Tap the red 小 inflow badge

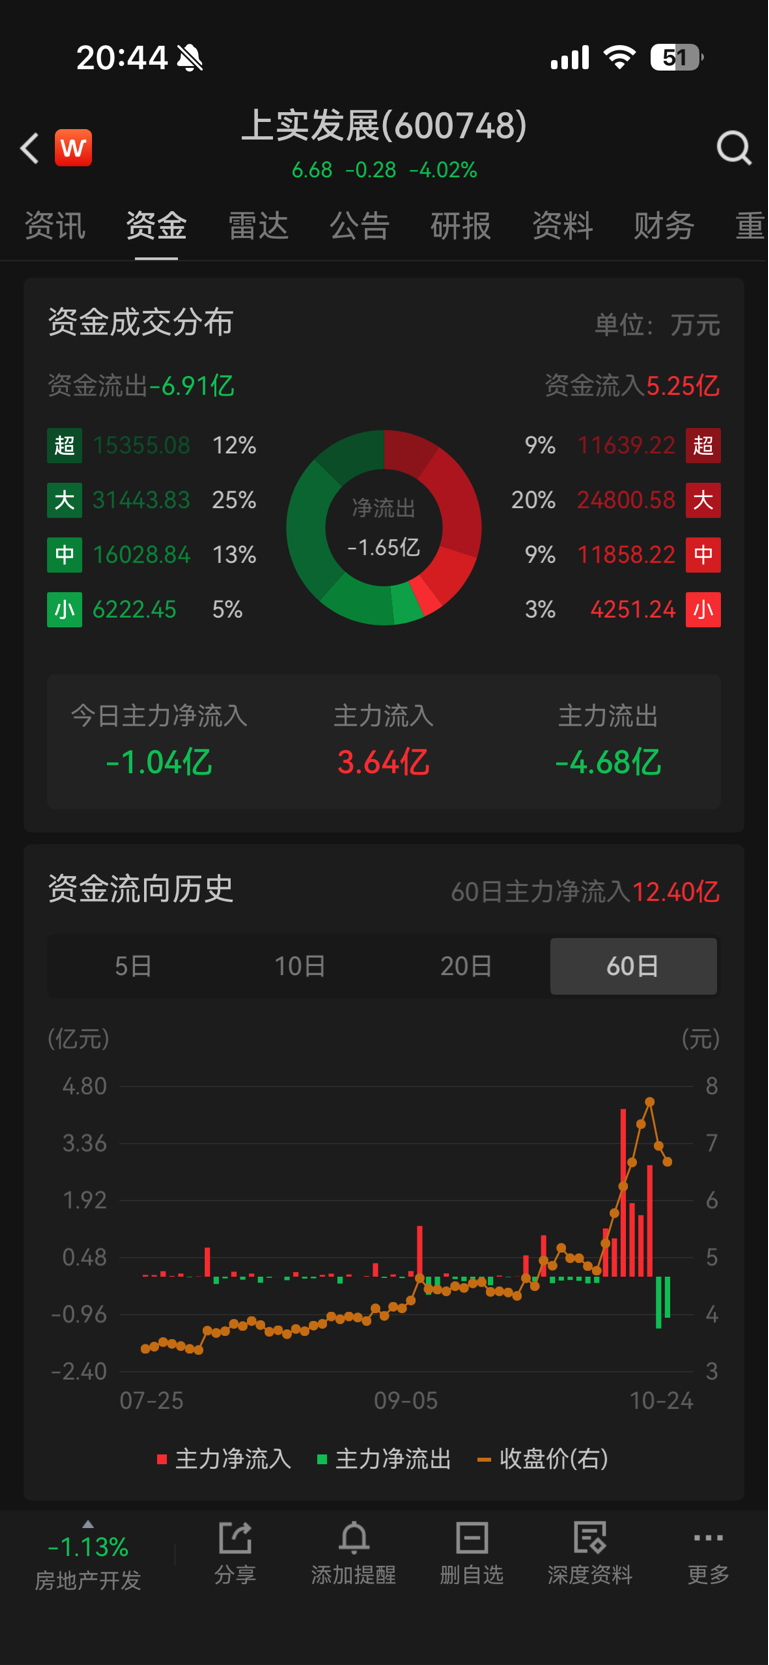tap(703, 610)
